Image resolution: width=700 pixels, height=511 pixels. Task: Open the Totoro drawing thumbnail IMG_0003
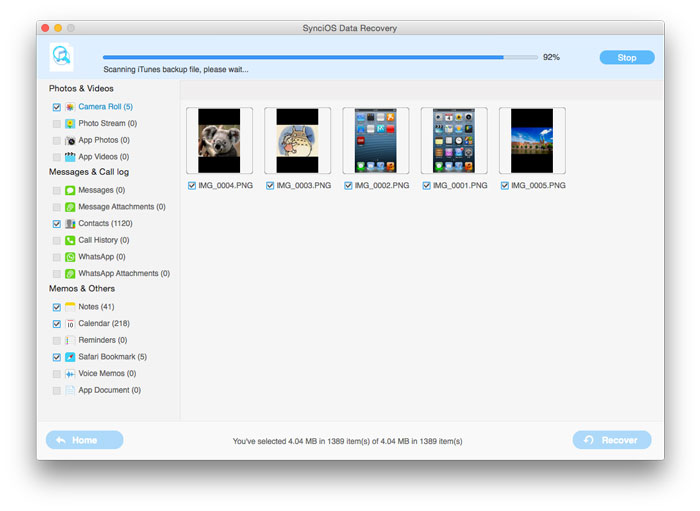(x=297, y=141)
